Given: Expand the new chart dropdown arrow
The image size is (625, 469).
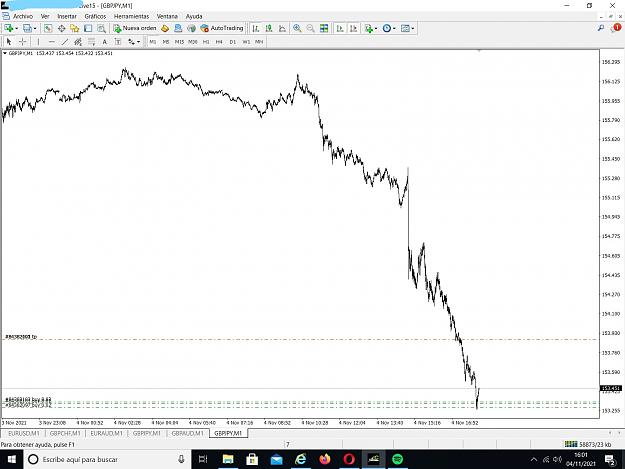Looking at the screenshot, I should click(x=16, y=28).
